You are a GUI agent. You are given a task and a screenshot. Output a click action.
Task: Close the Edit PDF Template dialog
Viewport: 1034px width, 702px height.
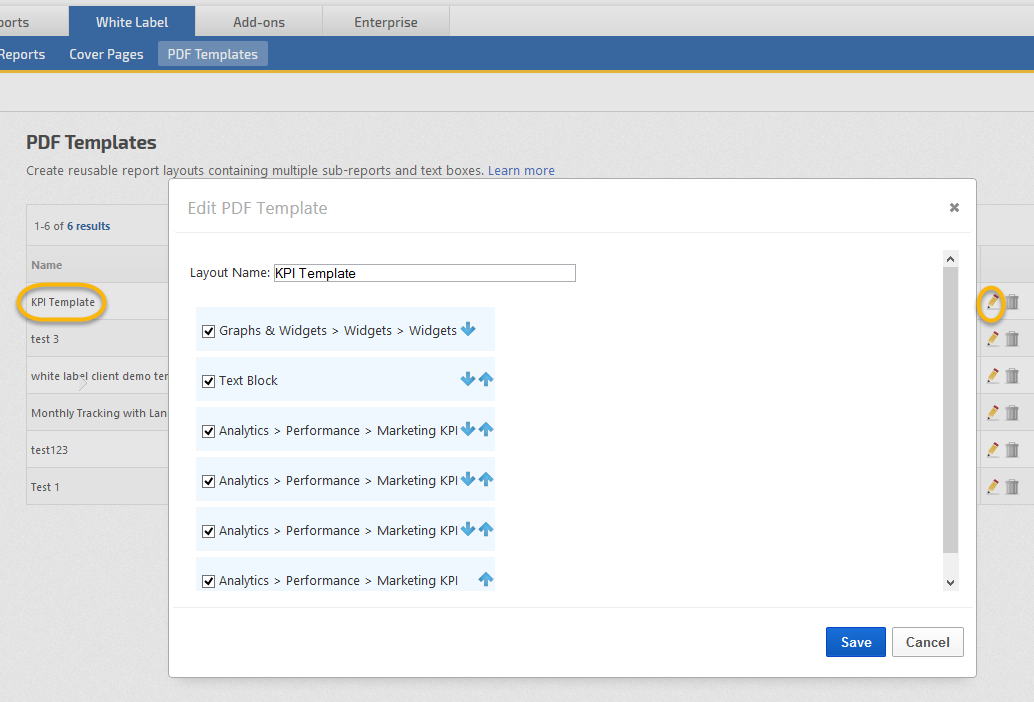pos(954,208)
